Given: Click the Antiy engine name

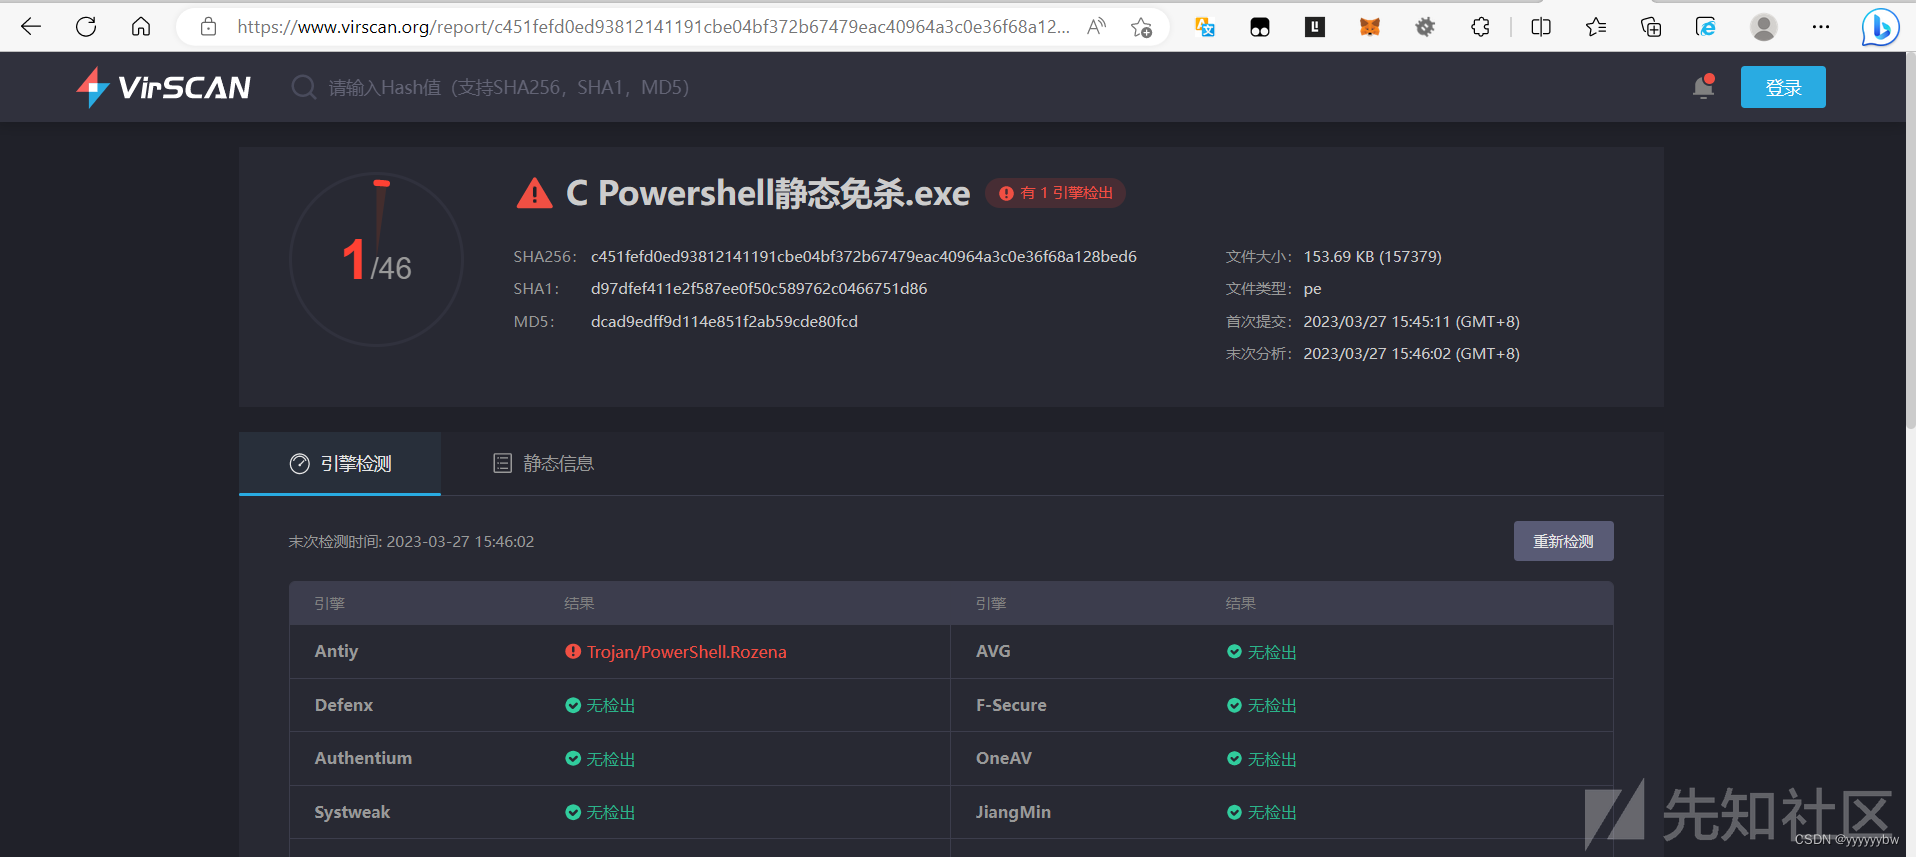Looking at the screenshot, I should pyautogui.click(x=336, y=651).
